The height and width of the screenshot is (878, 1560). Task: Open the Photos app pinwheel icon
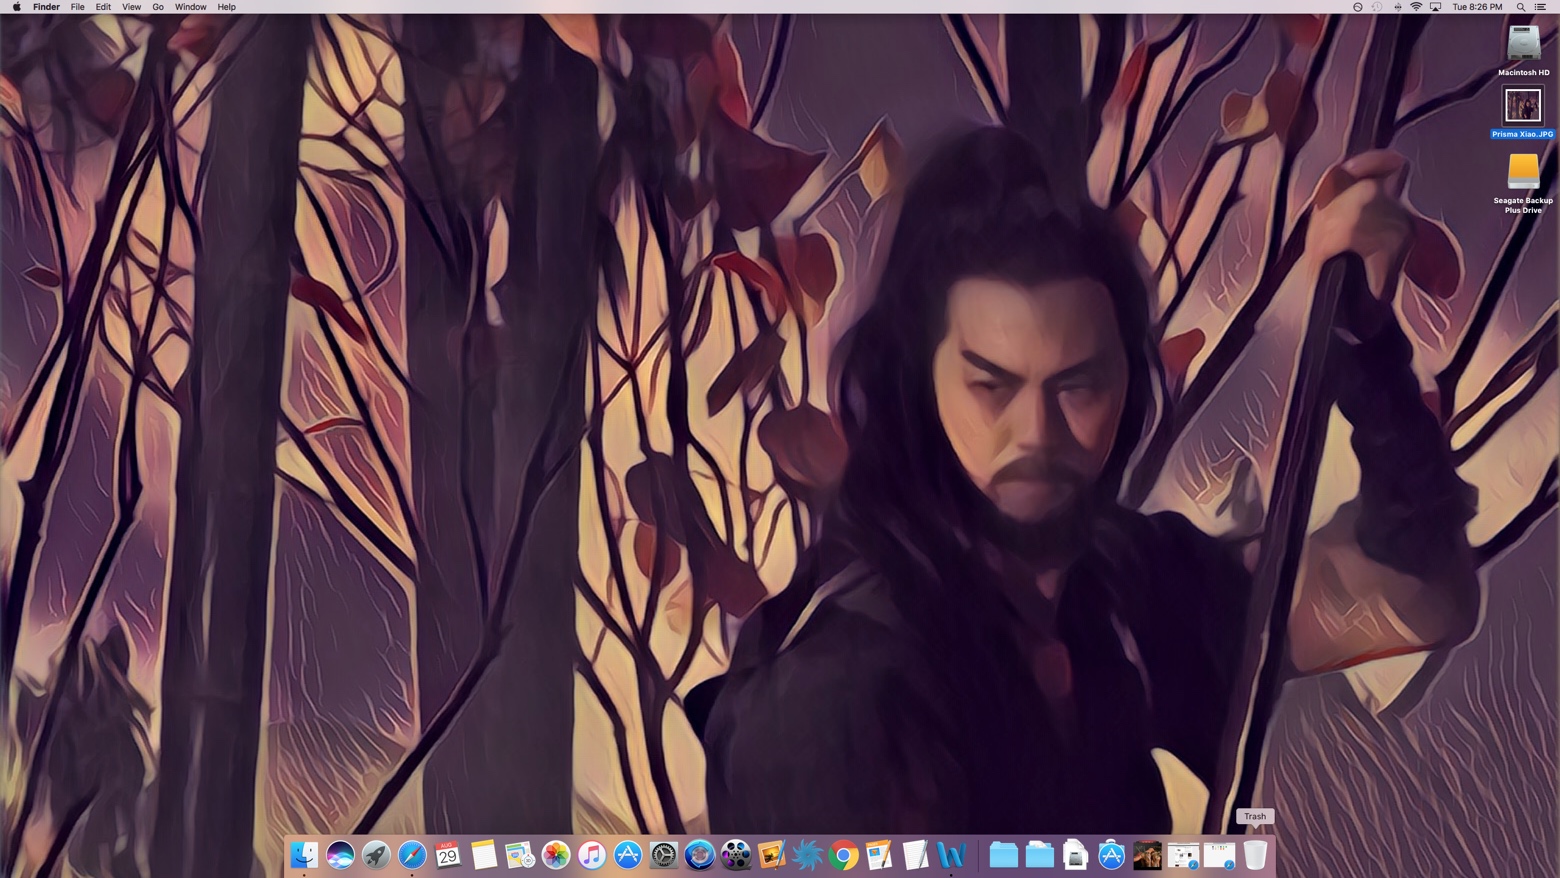(556, 855)
